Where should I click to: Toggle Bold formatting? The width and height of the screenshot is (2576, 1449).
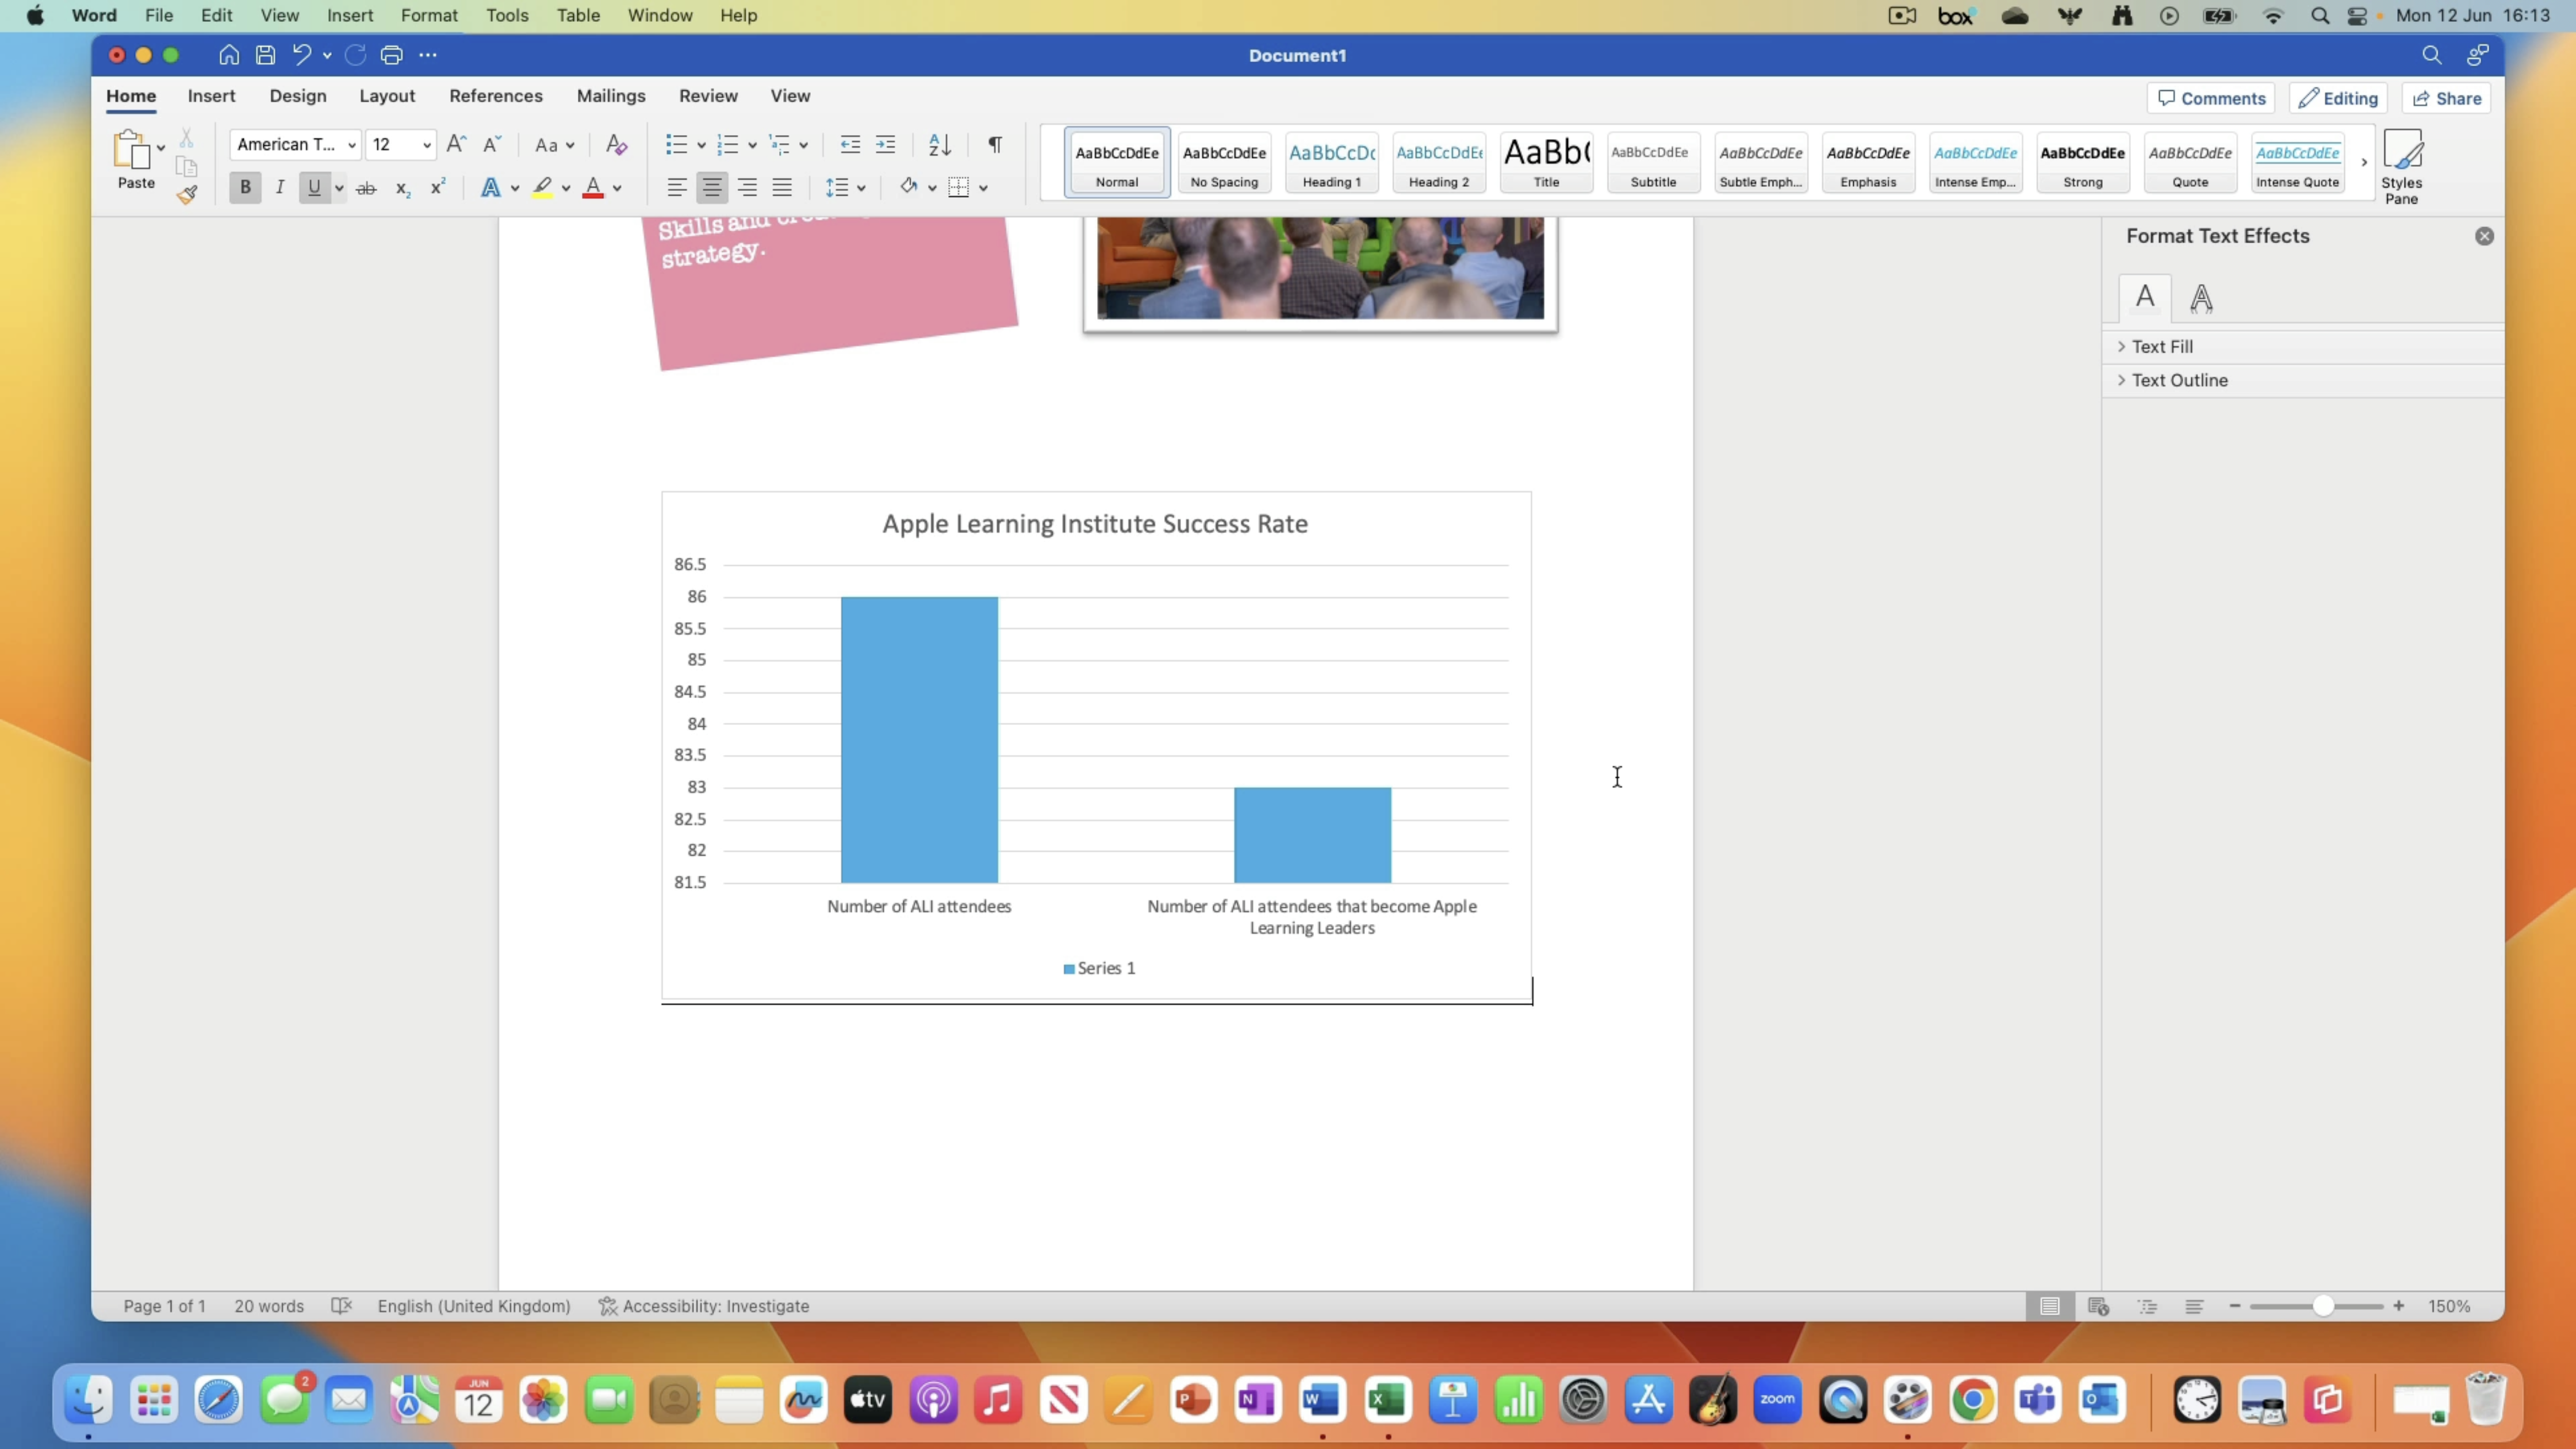[x=245, y=187]
